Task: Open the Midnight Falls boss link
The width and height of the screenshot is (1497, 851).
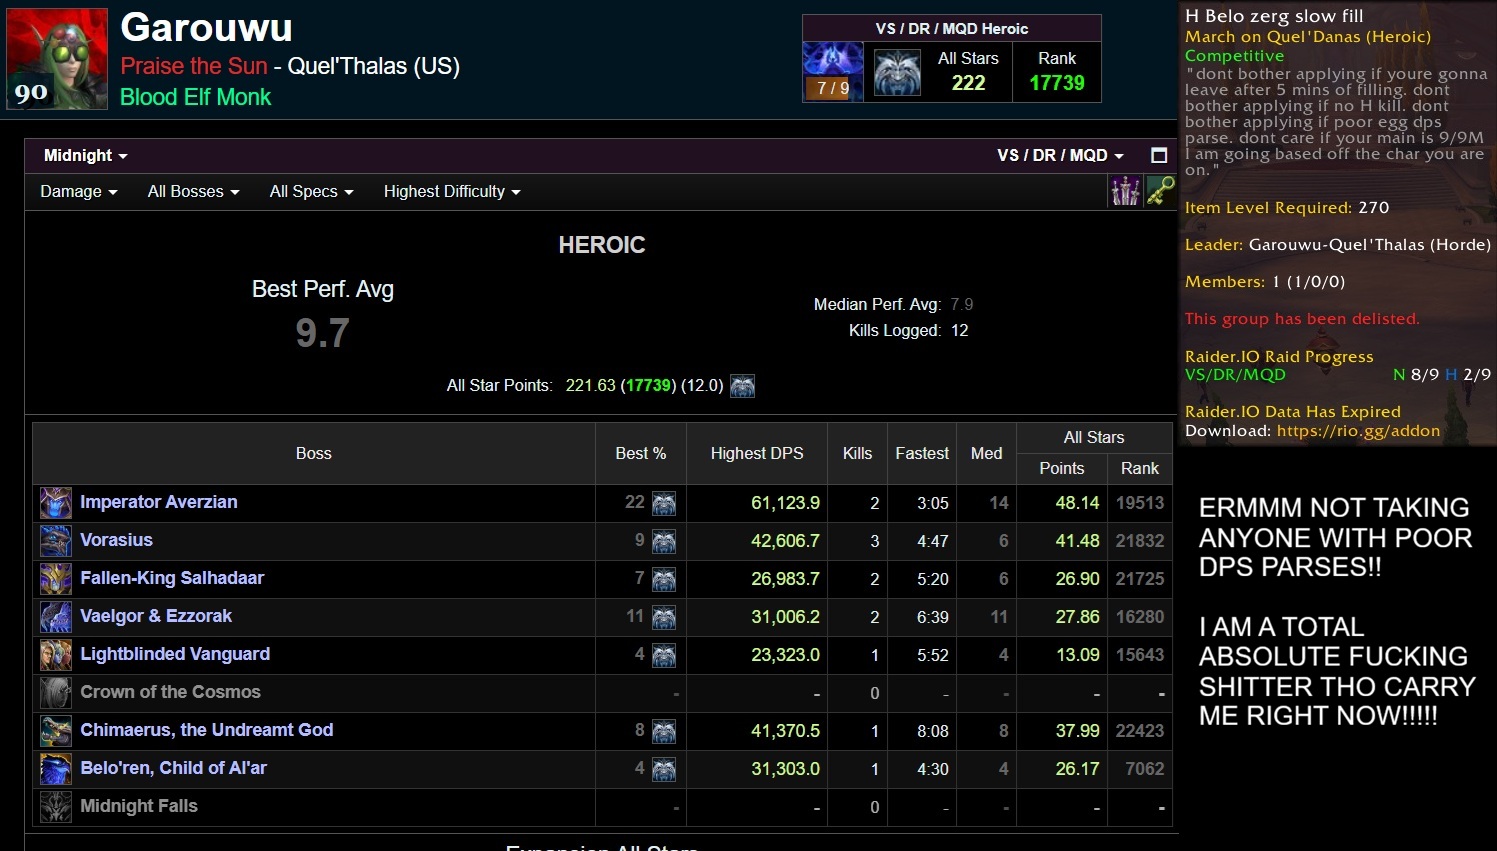Action: click(x=139, y=806)
